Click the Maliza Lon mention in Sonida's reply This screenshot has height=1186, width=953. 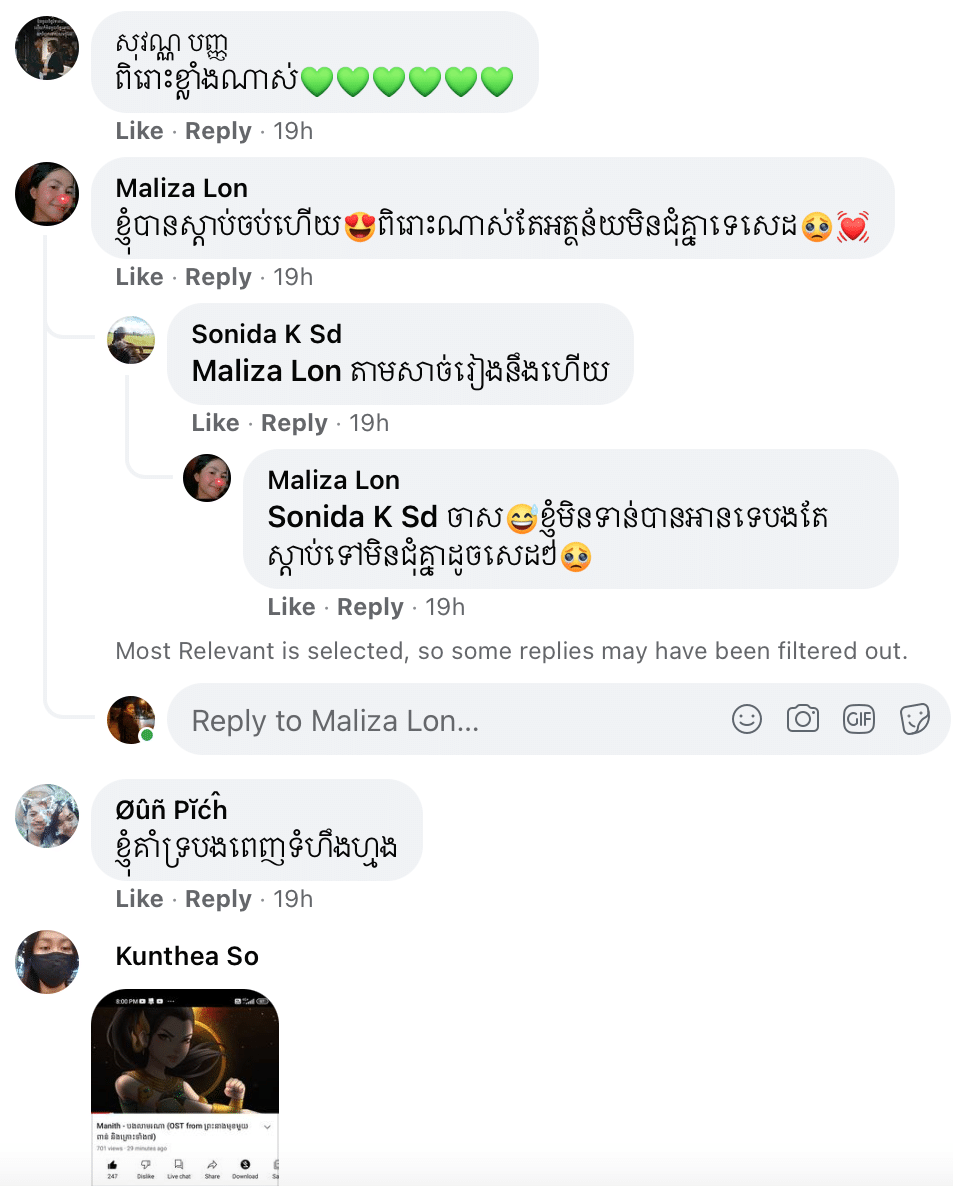(266, 371)
